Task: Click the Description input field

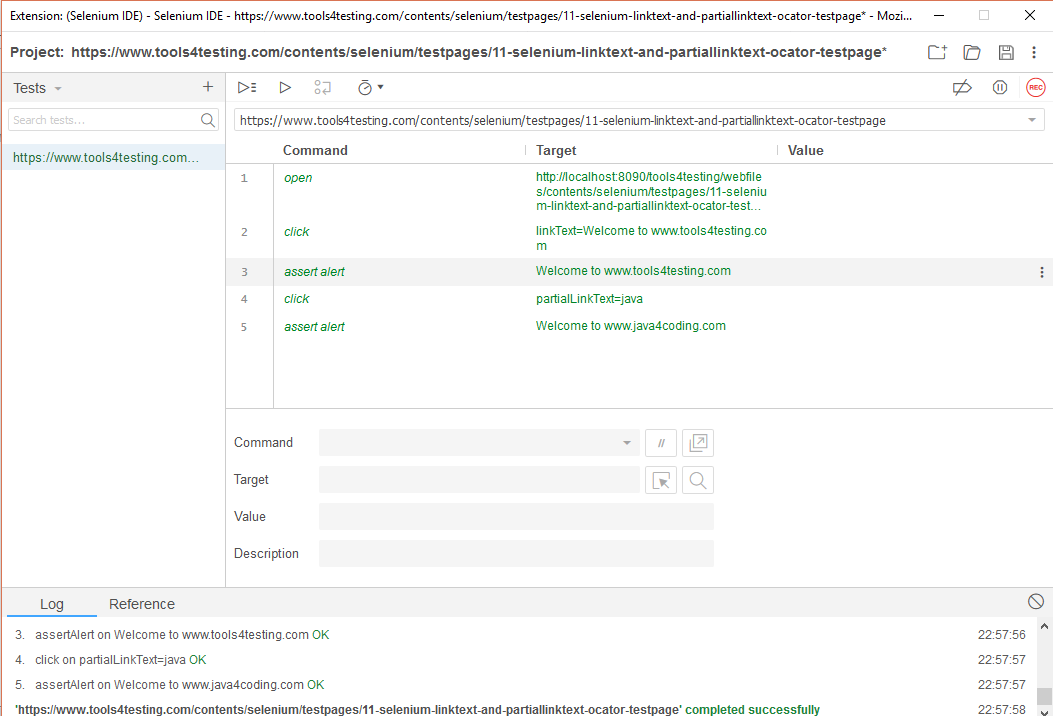Action: point(516,553)
